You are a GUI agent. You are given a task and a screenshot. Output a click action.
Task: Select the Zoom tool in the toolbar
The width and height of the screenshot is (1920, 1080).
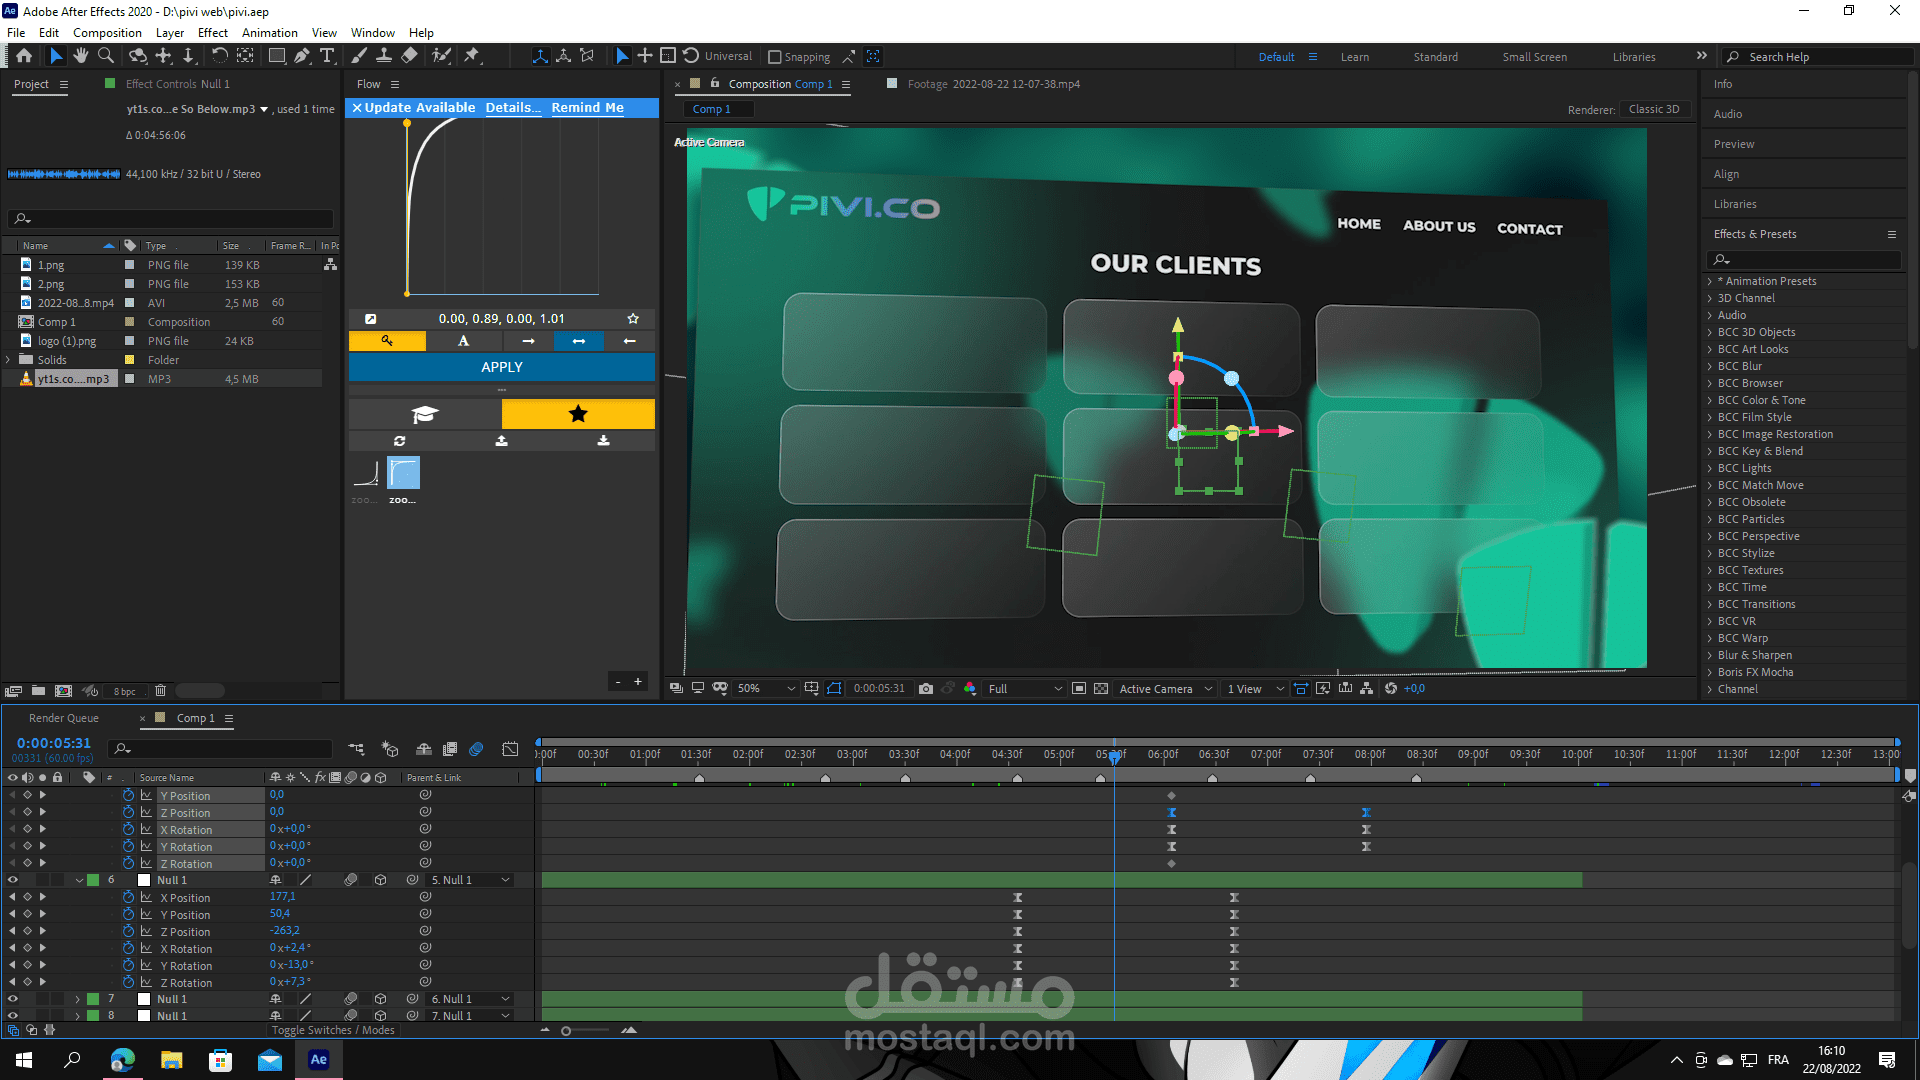point(106,56)
